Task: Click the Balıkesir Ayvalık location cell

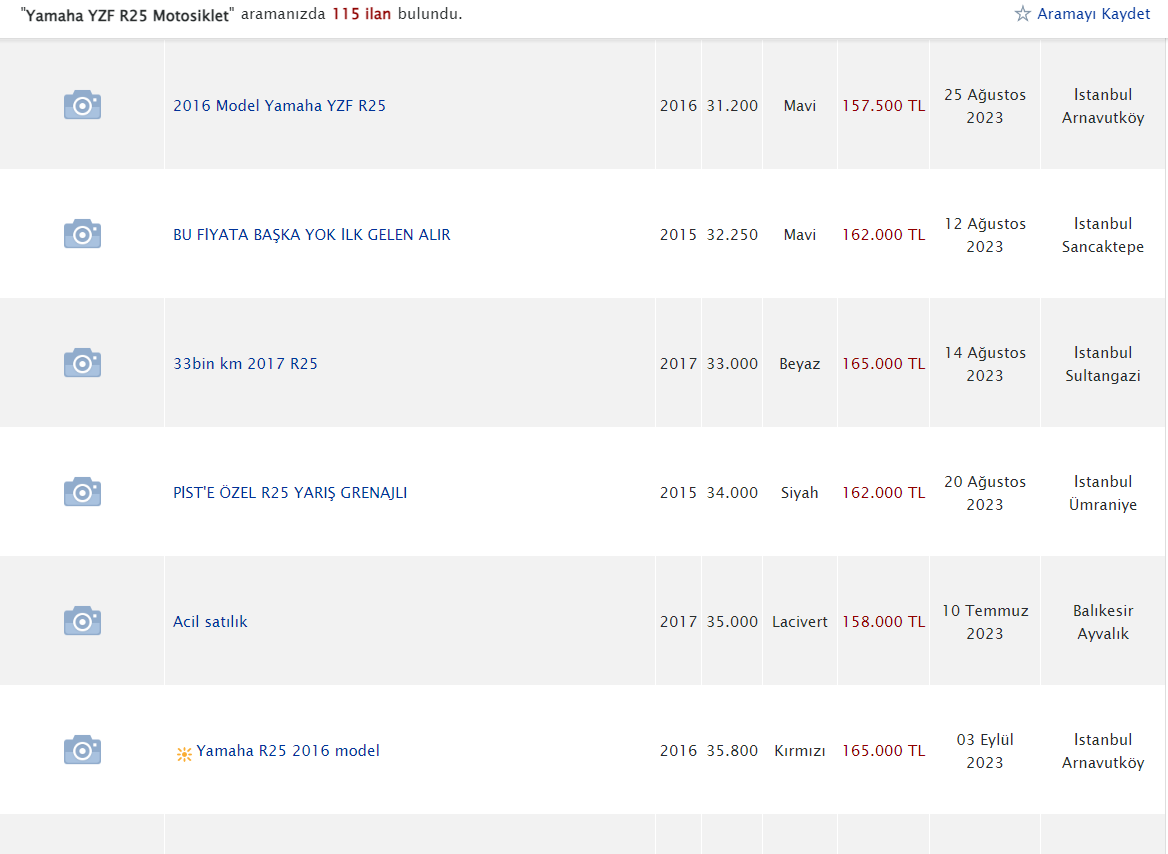Action: click(x=1102, y=622)
